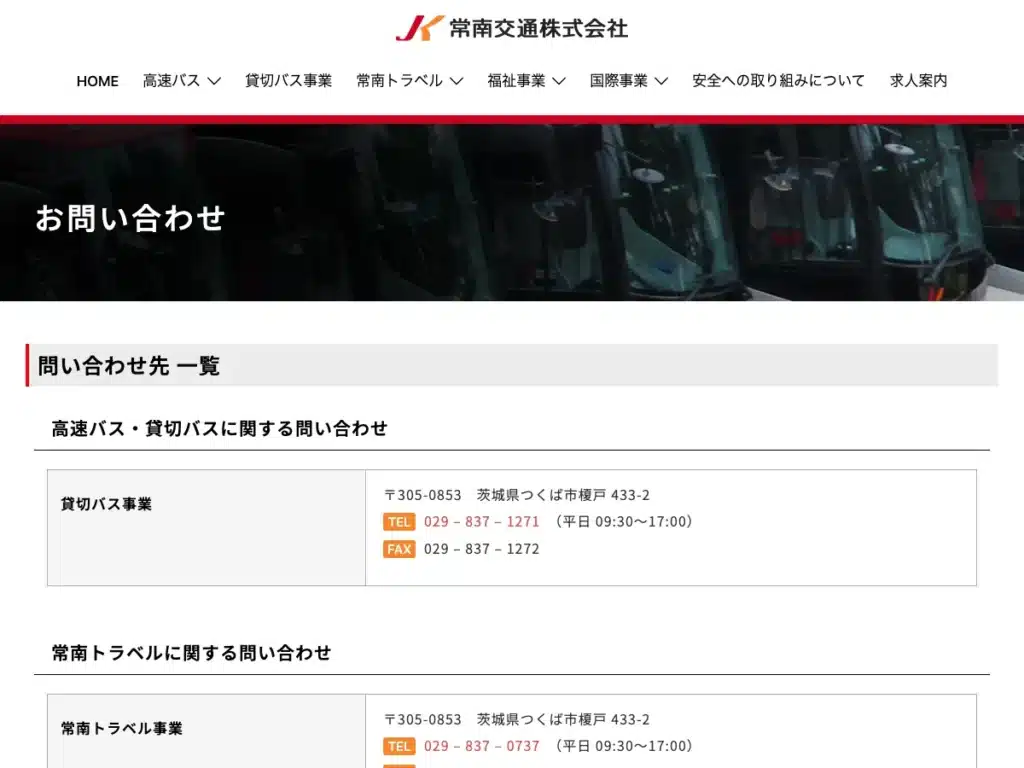Click TEL badge in 貸切バス事業 row

399,522
